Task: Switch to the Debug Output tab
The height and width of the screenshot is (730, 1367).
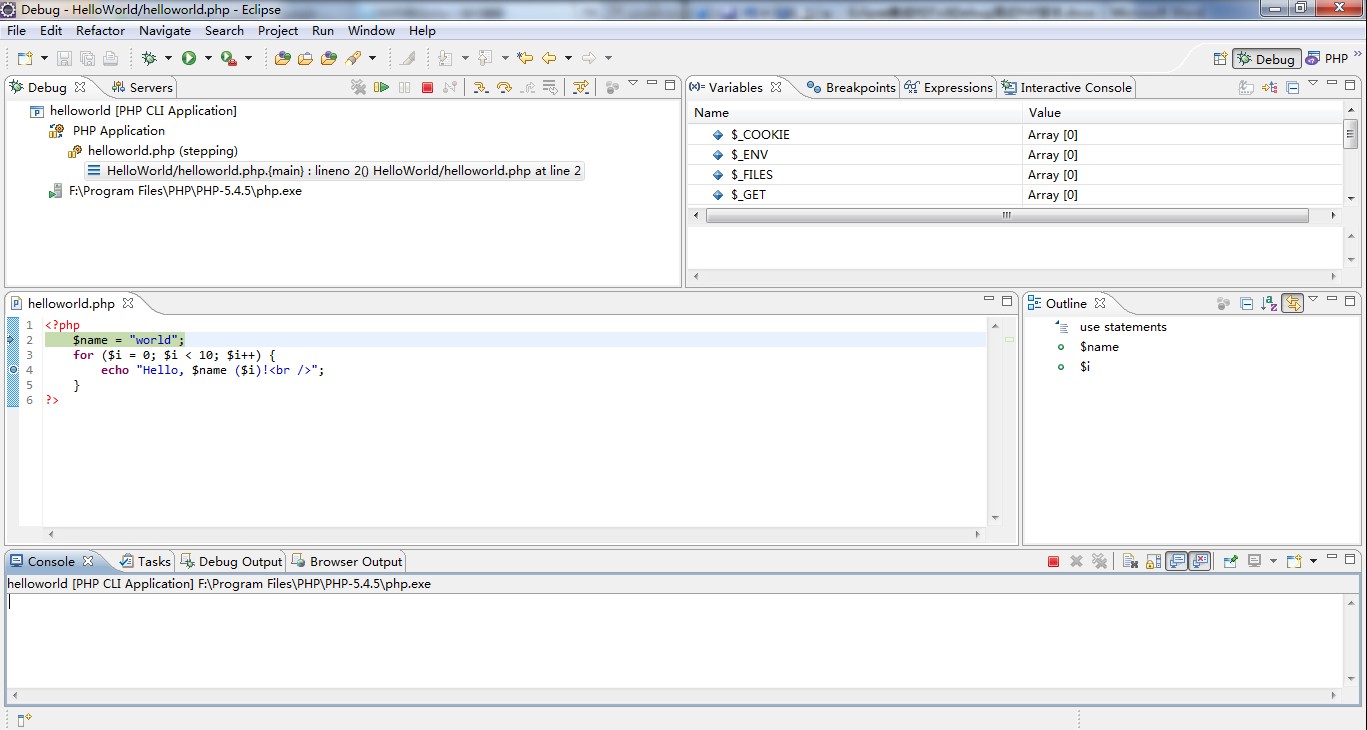Action: (x=232, y=562)
